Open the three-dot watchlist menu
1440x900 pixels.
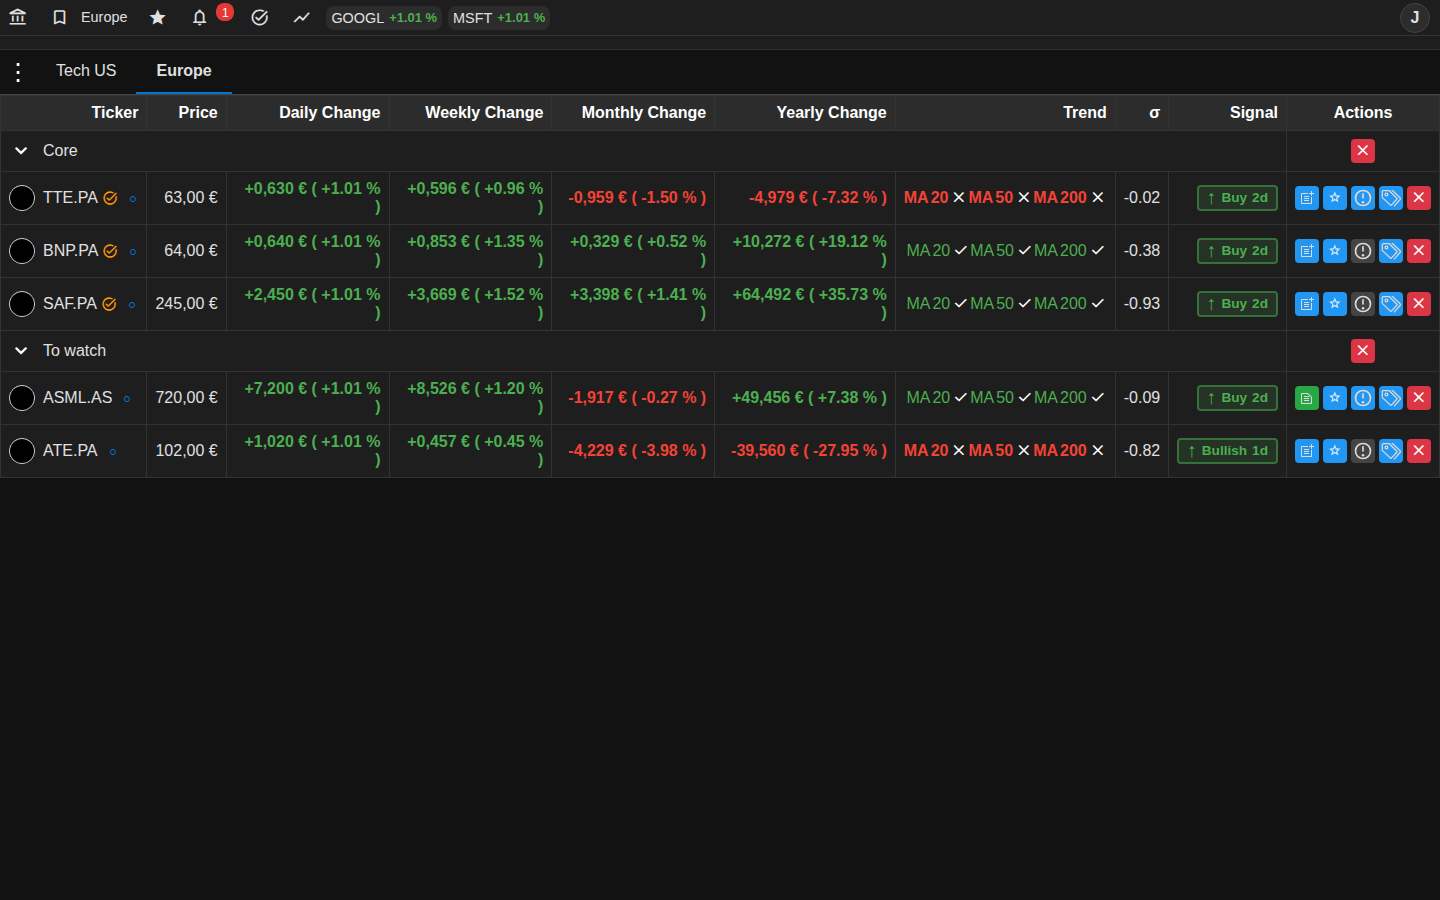[18, 72]
